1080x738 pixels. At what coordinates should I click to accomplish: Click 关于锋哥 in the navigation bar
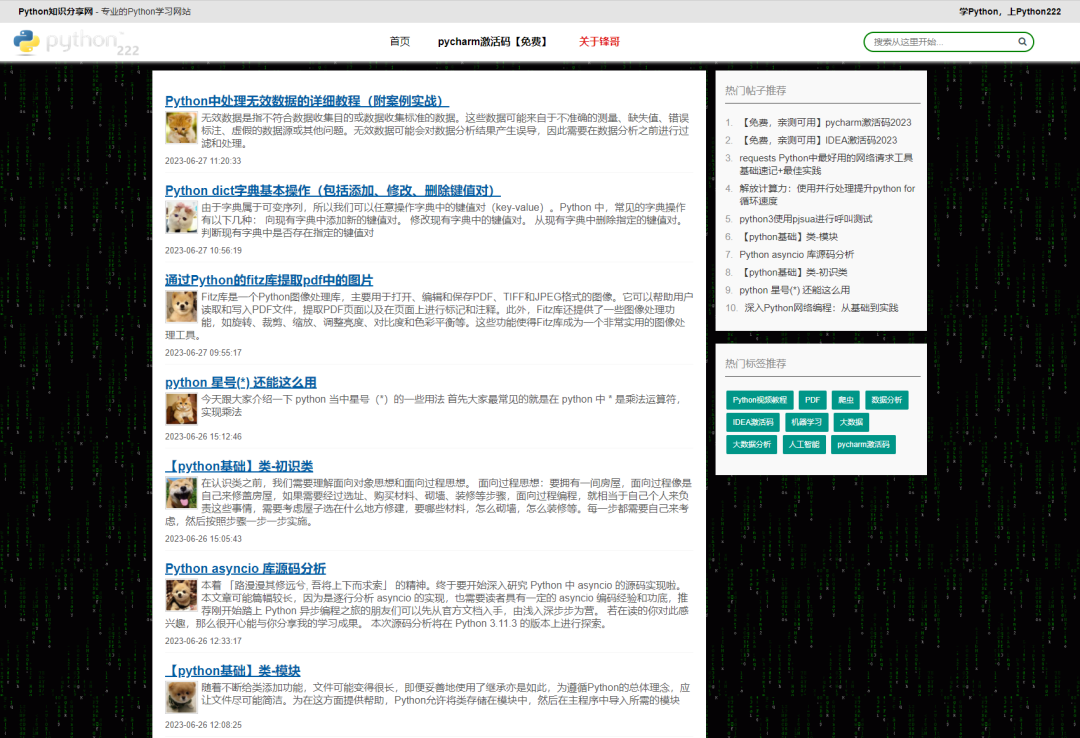coord(598,43)
